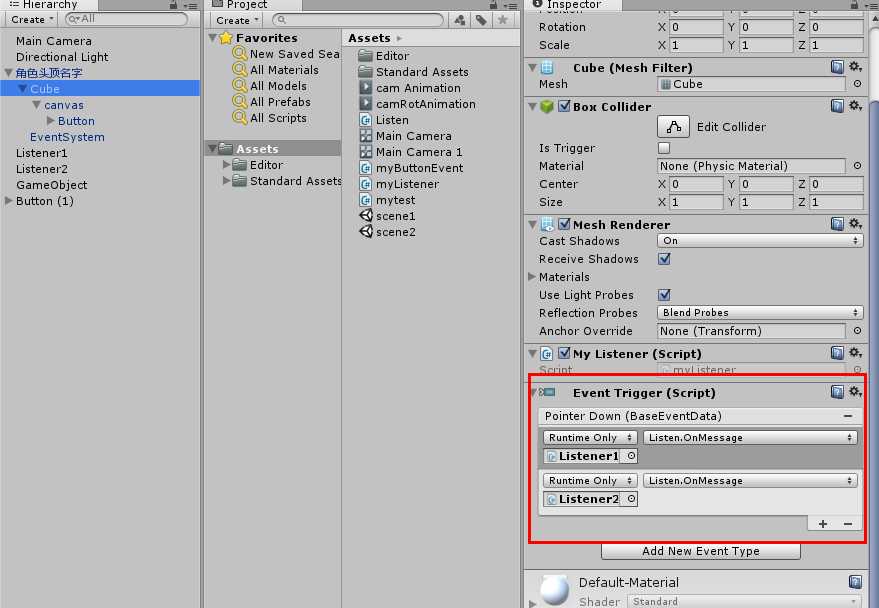The image size is (879, 608).
Task: Click search by label tag icon
Action: [x=481, y=20]
